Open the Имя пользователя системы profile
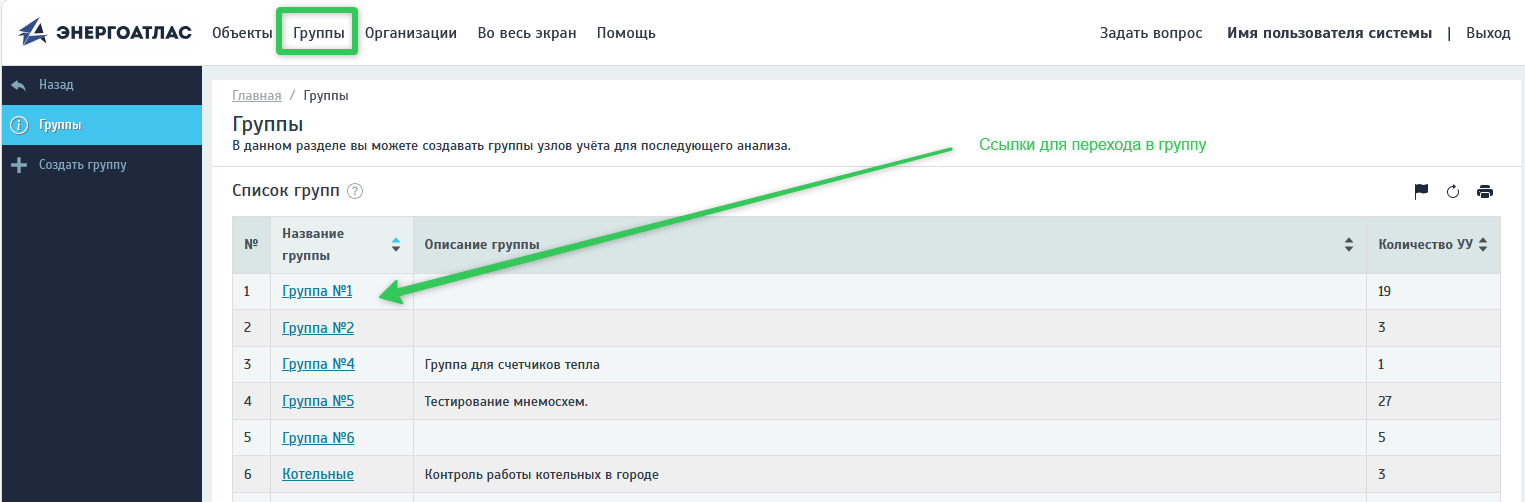This screenshot has width=1525, height=502. pyautogui.click(x=1329, y=33)
